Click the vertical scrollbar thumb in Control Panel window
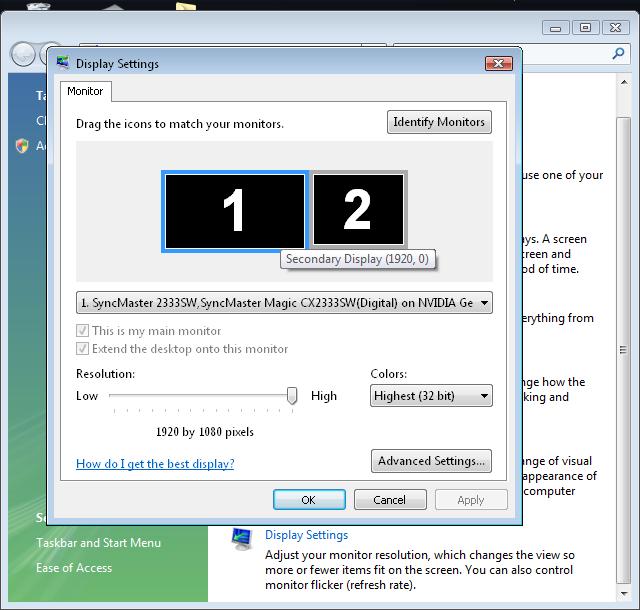This screenshot has height=610, width=640. (x=624, y=351)
